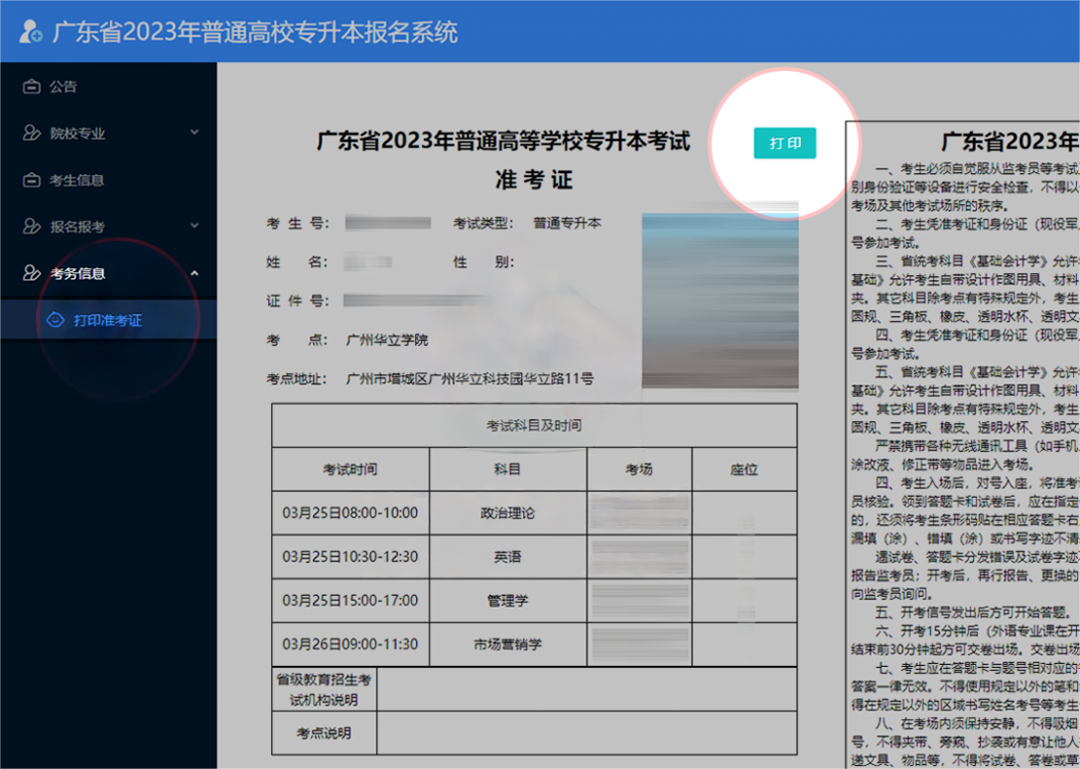Click the user logo icon in header
1080x769 pixels.
pyautogui.click(x=30, y=31)
